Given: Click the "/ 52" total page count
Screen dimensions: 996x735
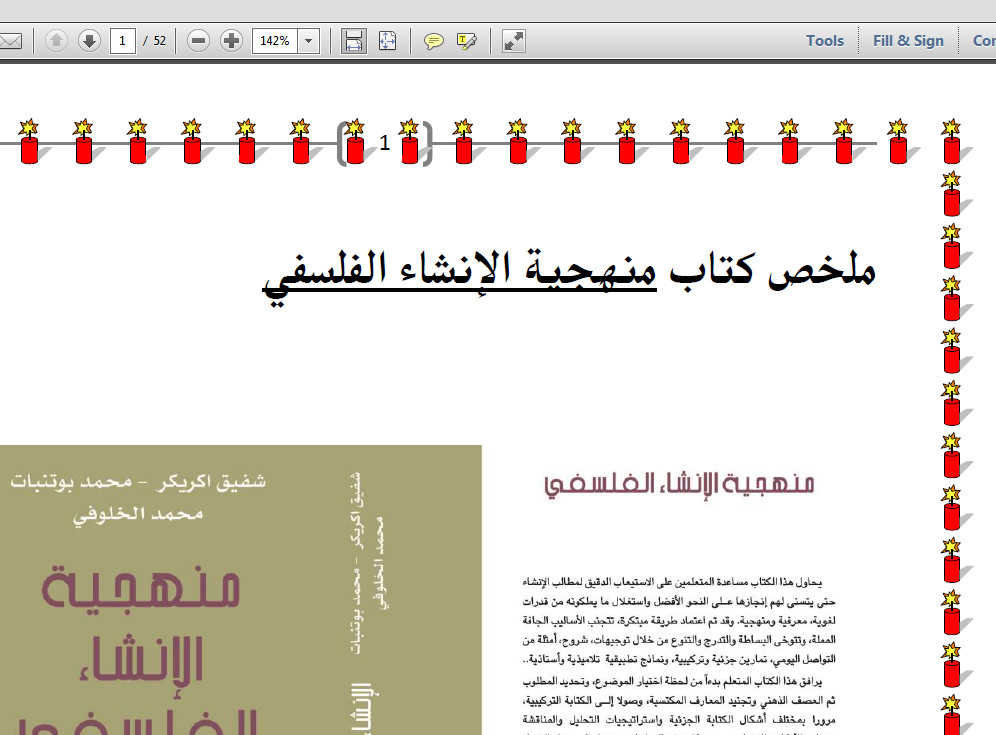Looking at the screenshot, I should click(154, 41).
